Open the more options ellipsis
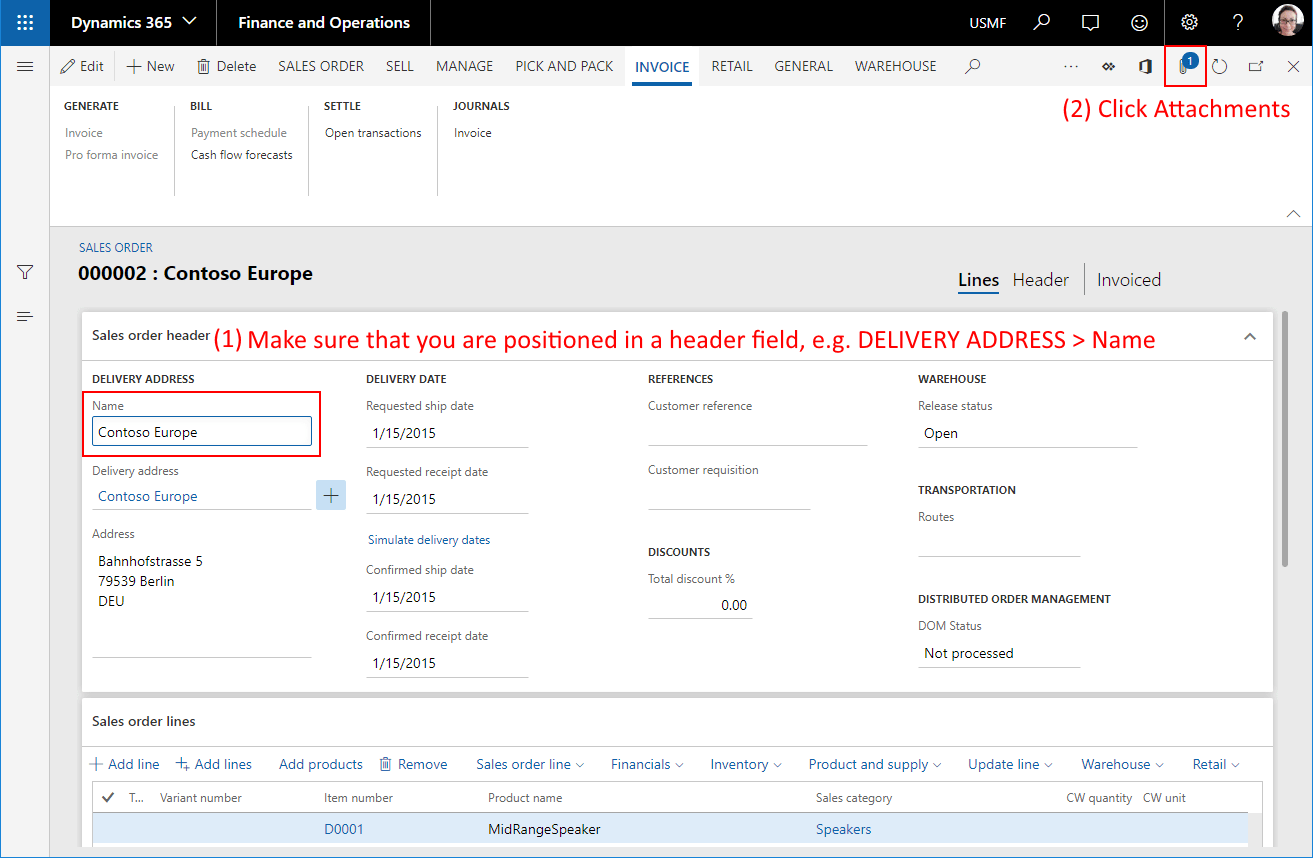 coord(1071,66)
